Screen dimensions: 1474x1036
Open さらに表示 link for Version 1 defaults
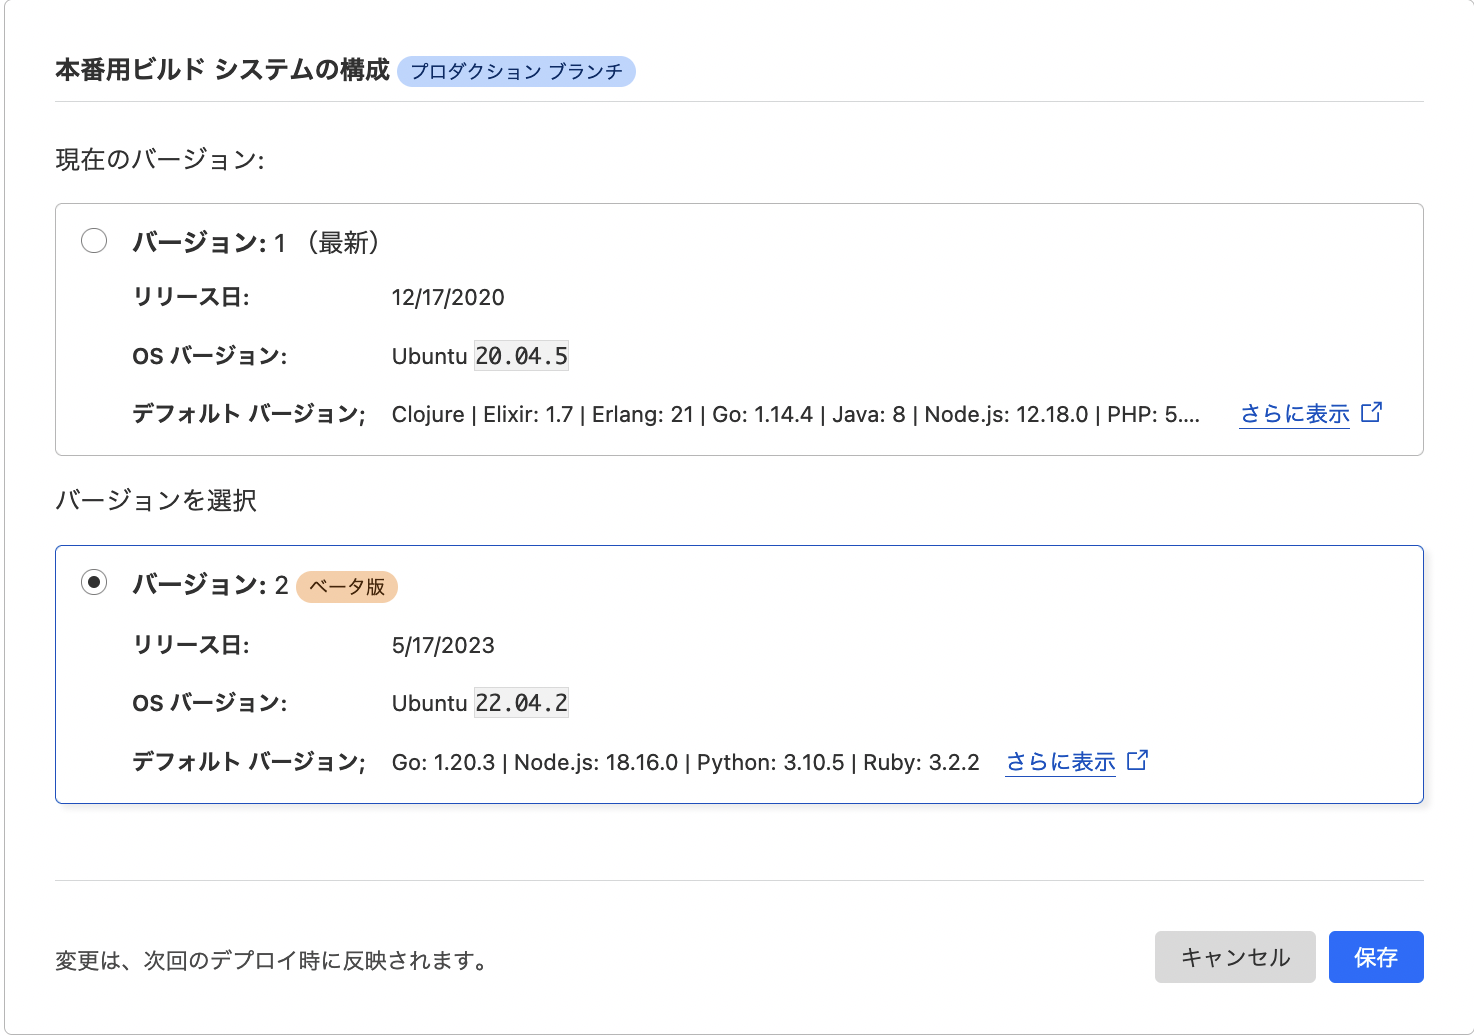tap(1294, 412)
